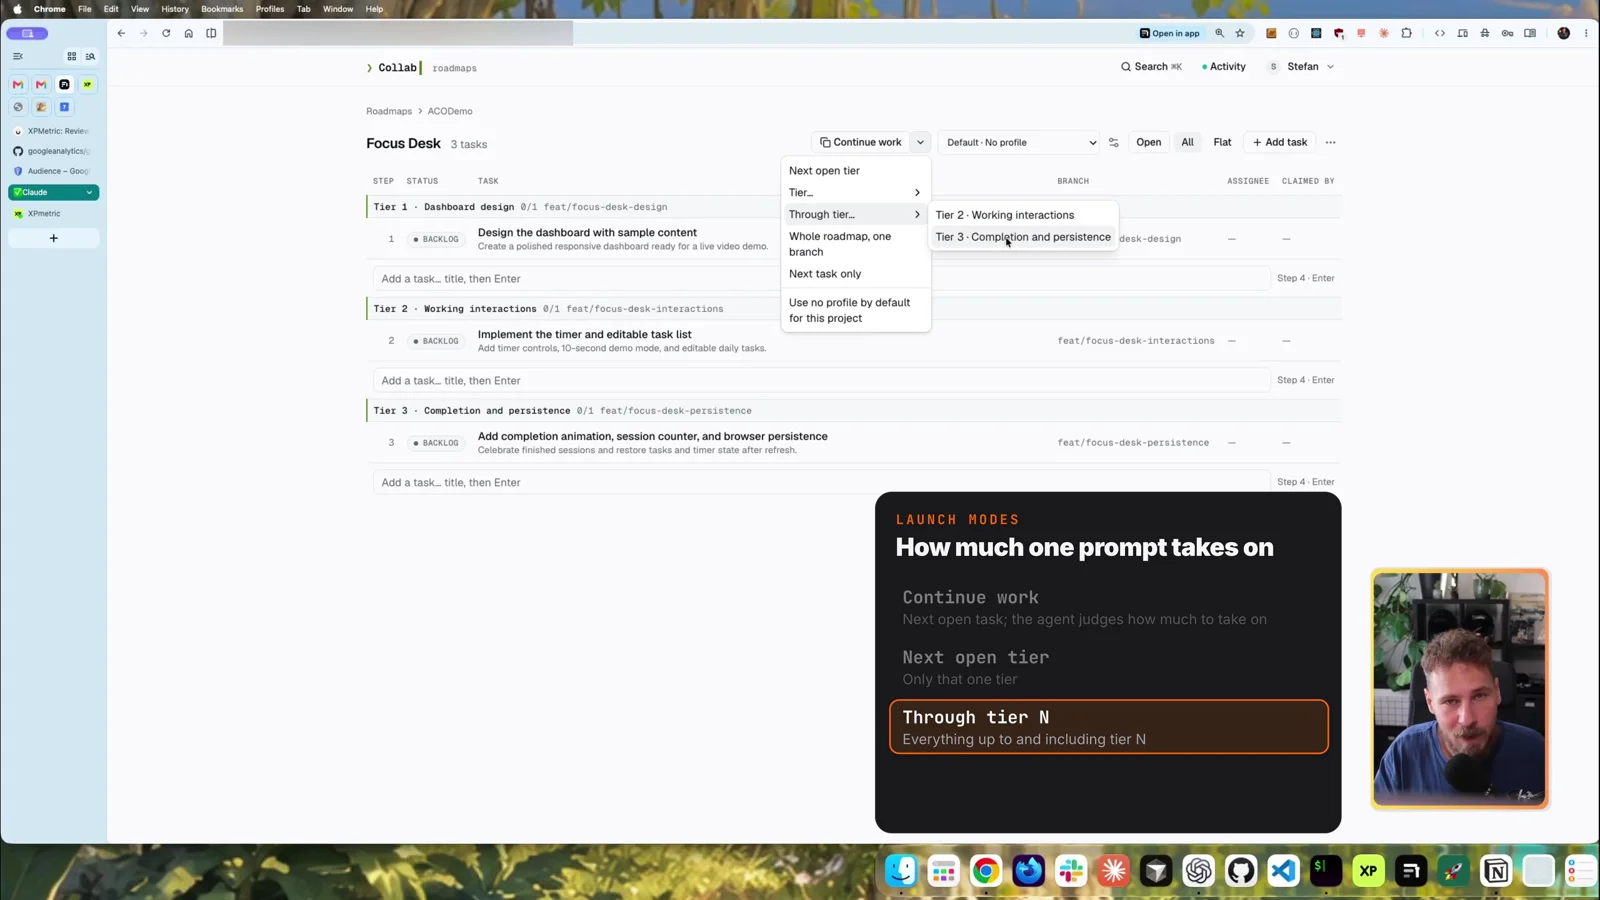Open the grid view icon in sidebar
The image size is (1600, 900).
[71, 56]
